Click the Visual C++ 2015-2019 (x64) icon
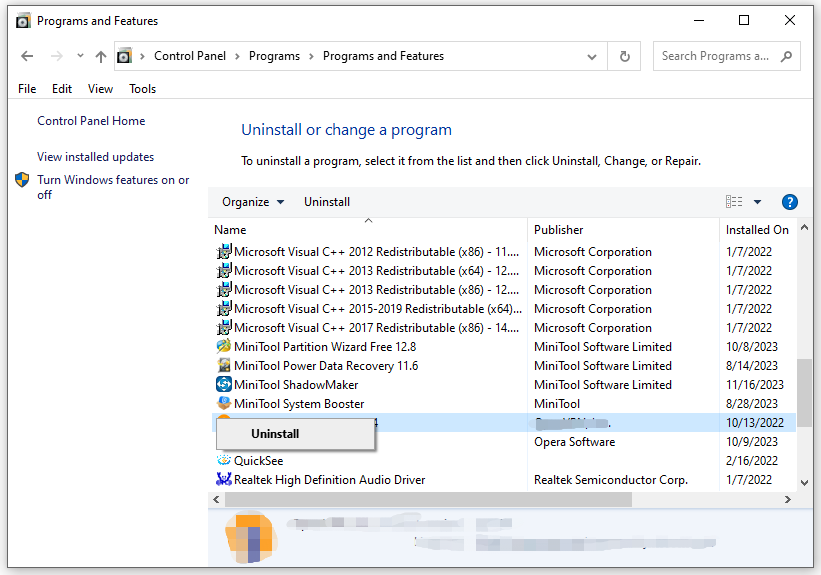This screenshot has width=821, height=575. [x=224, y=308]
